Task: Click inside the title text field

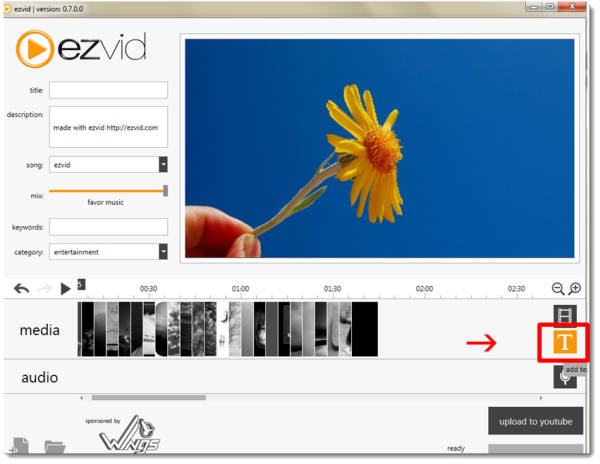Action: (x=108, y=90)
